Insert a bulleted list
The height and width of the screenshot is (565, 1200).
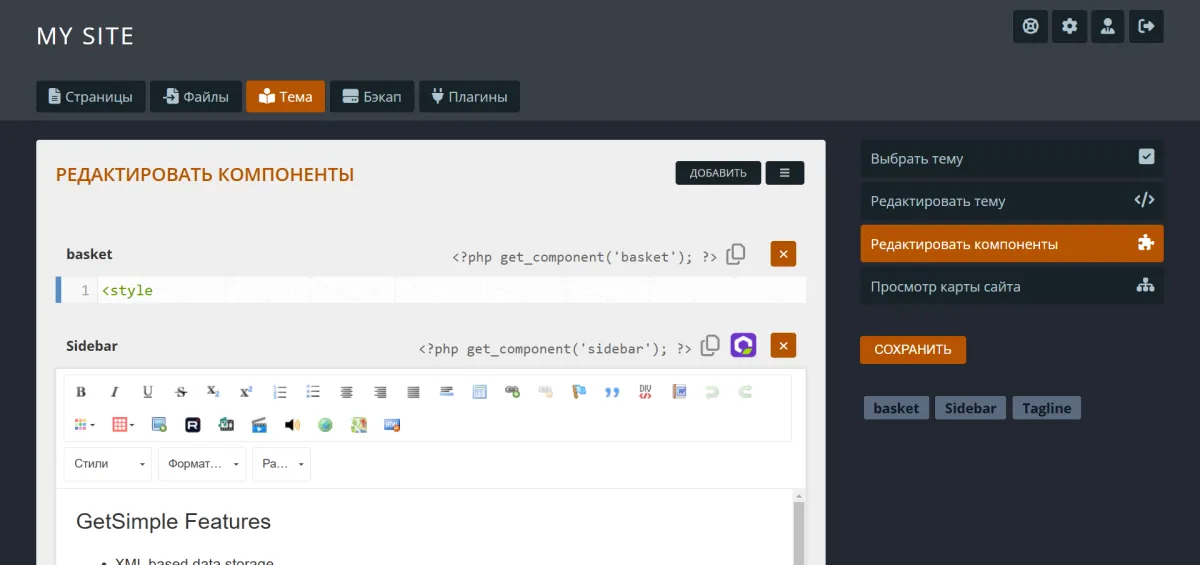point(313,392)
